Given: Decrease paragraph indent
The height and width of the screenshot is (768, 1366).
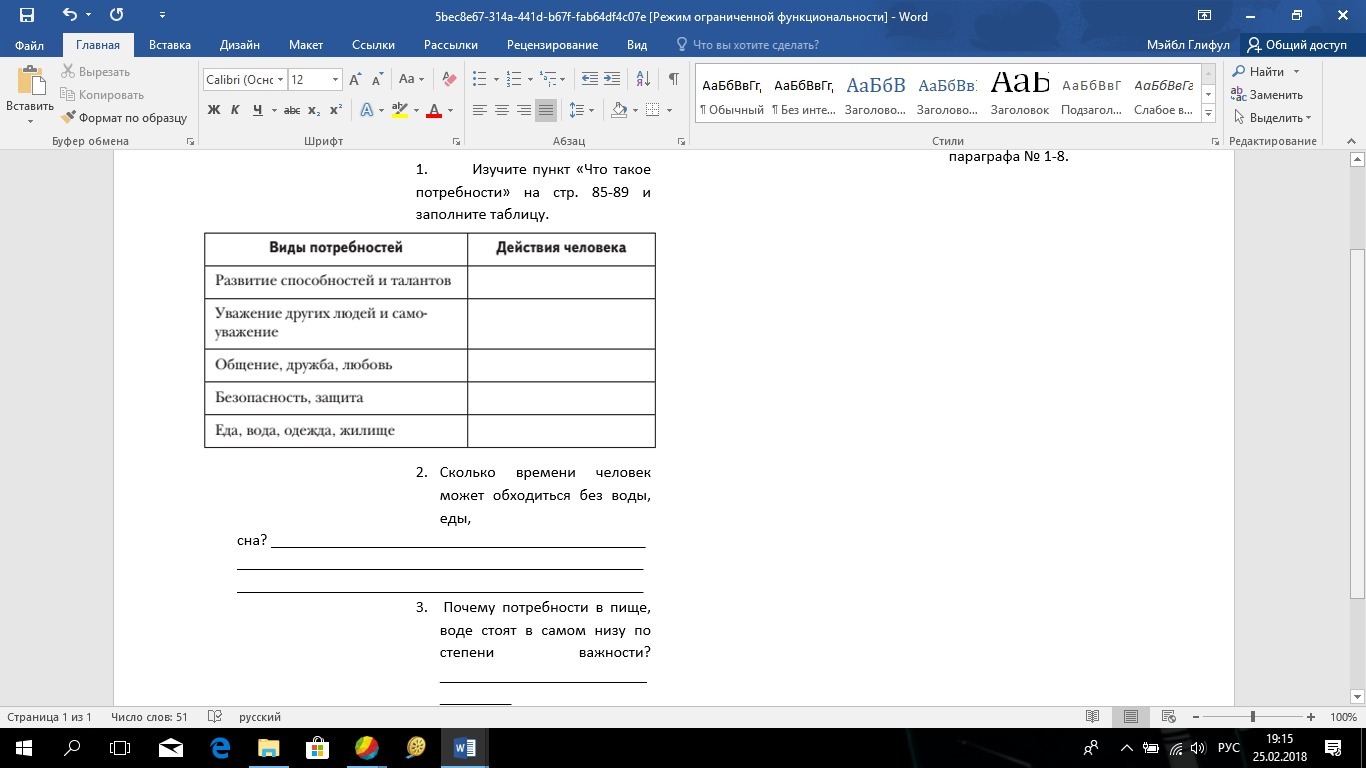Looking at the screenshot, I should click(x=589, y=79).
